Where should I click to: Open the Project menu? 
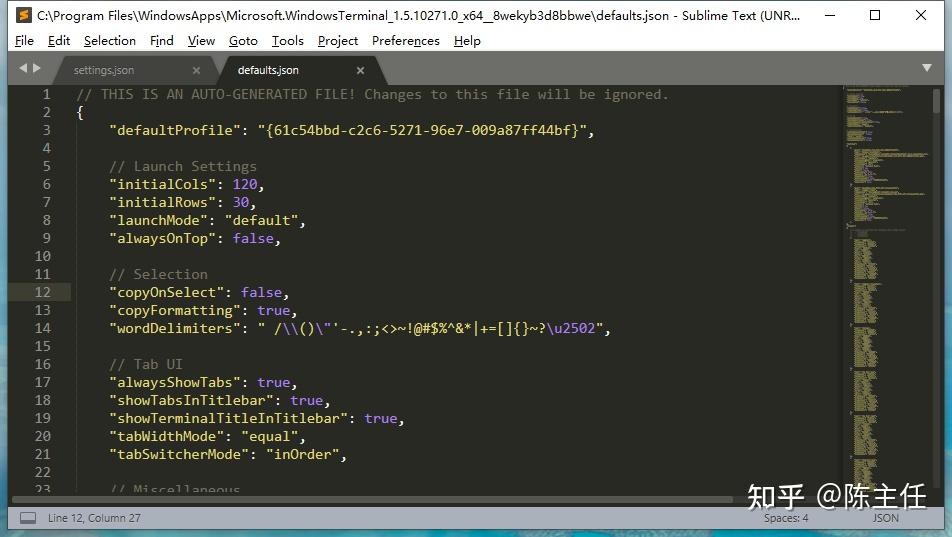point(338,41)
